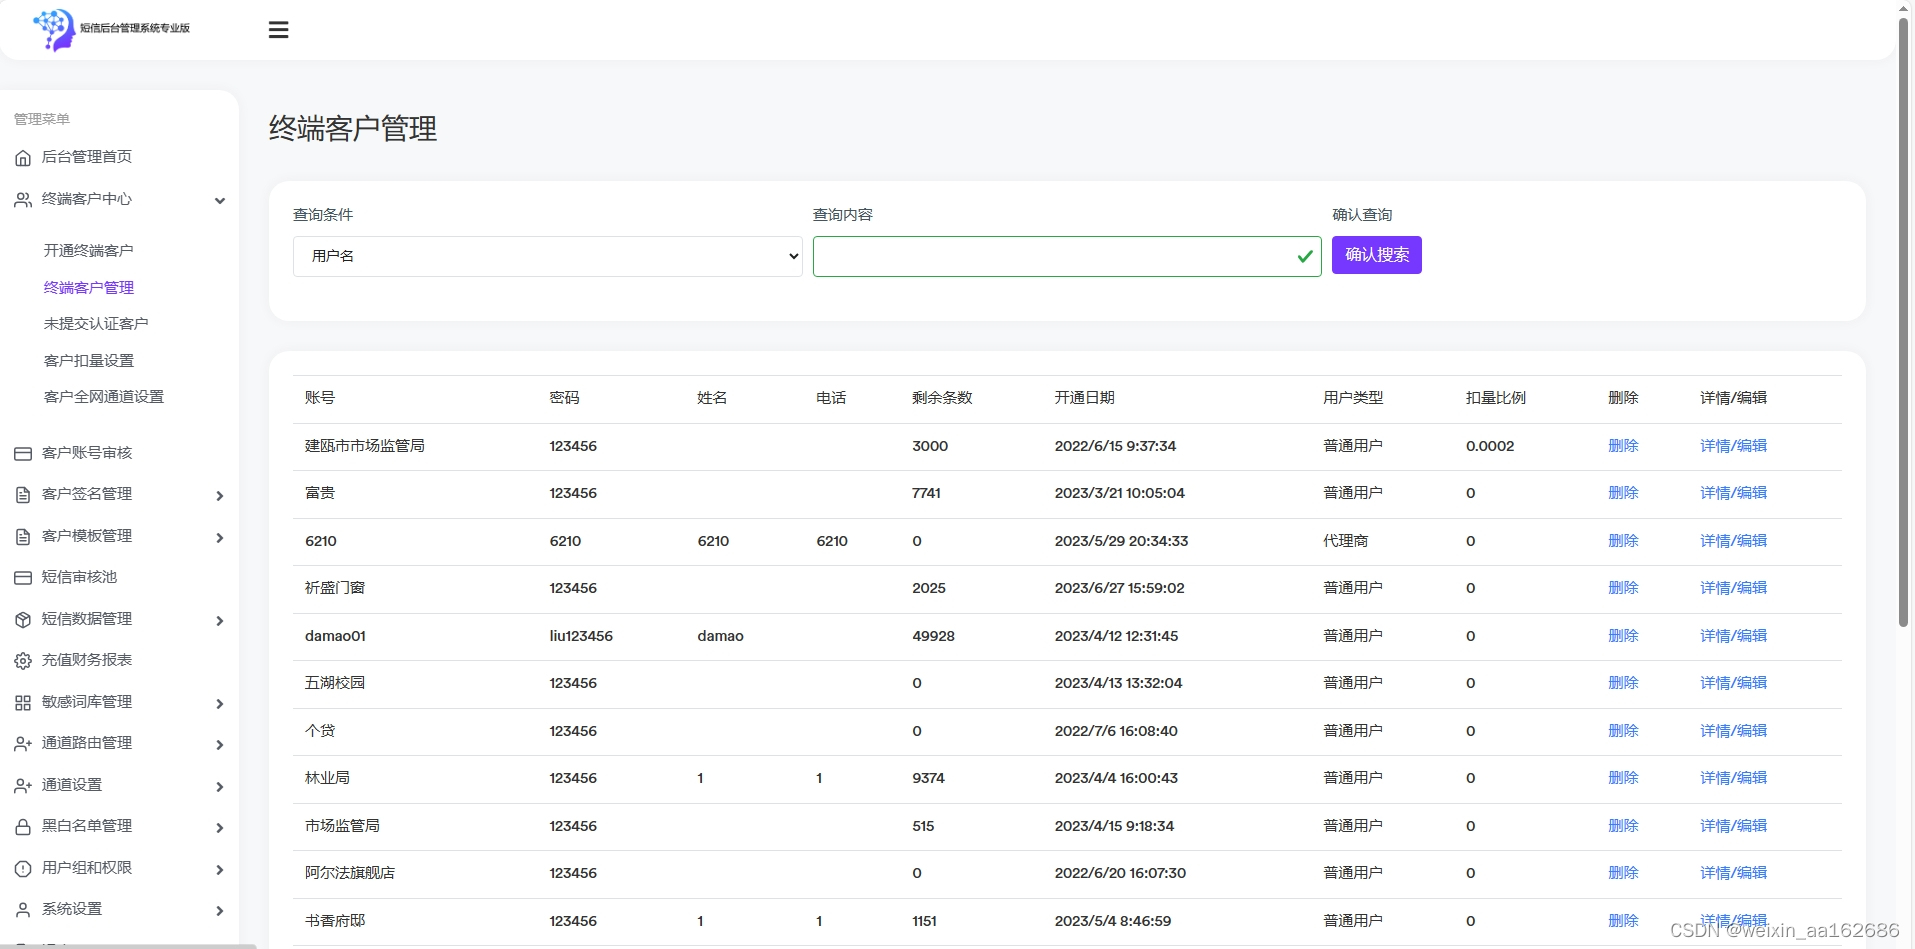The width and height of the screenshot is (1915, 949).
Task: Click the 书香府邸 account name
Action: pos(335,921)
